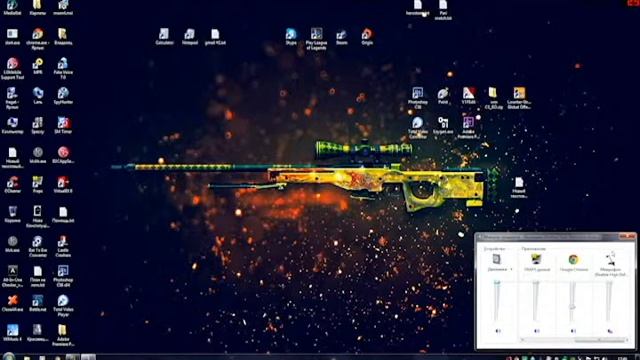640x360 pixels.
Task: Open the MediaGet desktop shortcut
Action: click(12, 6)
